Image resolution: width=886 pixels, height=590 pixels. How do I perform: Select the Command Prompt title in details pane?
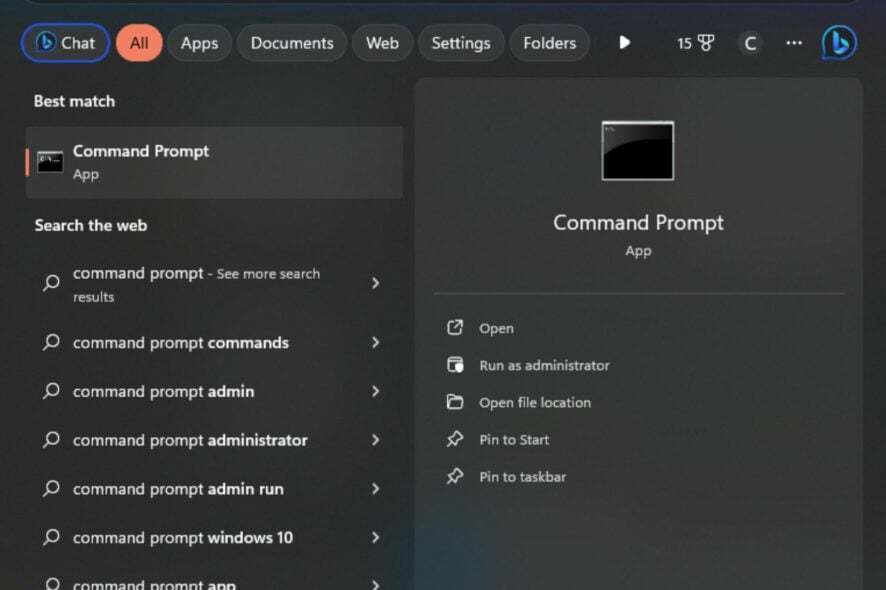pyautogui.click(x=639, y=223)
